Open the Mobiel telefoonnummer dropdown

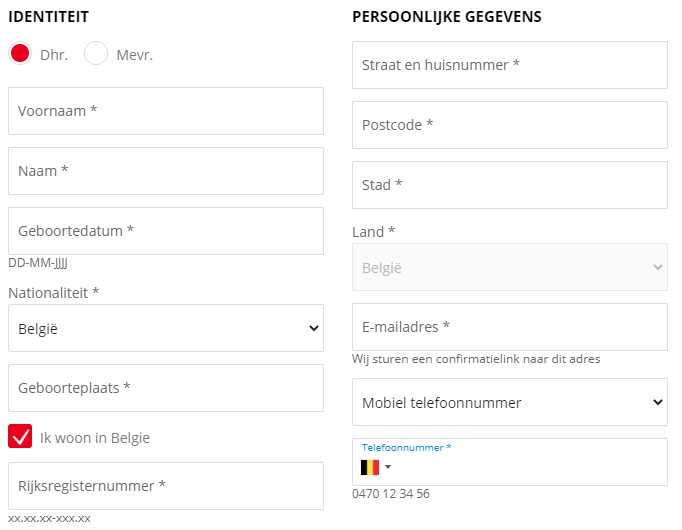[510, 402]
